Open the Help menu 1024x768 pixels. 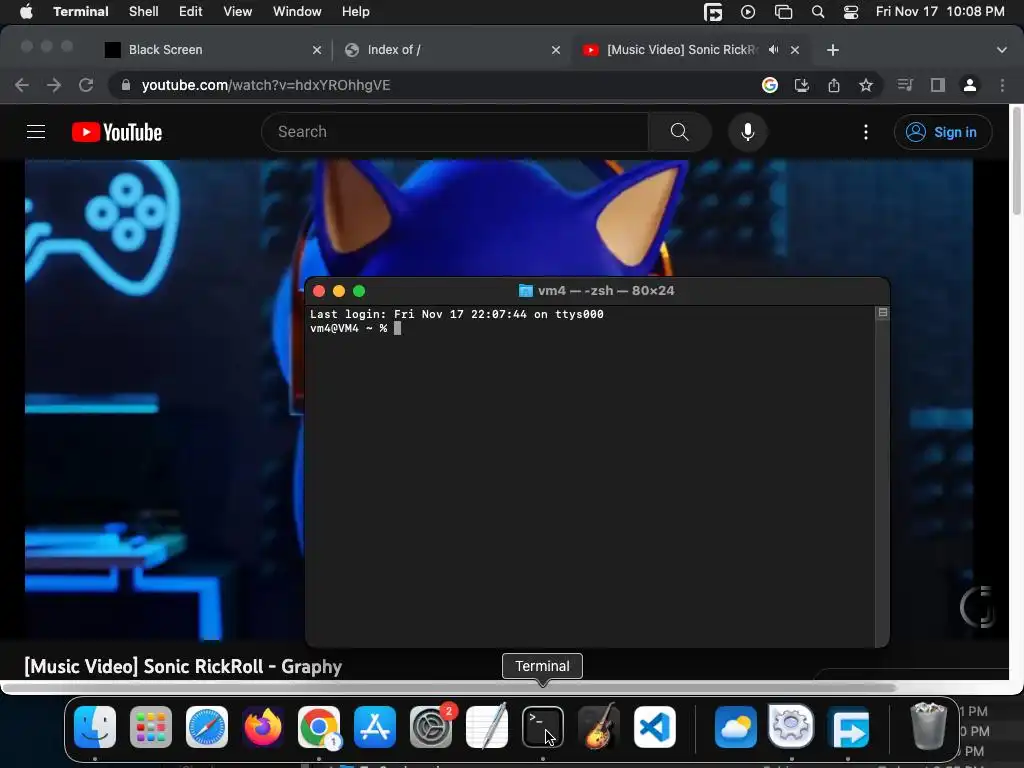coord(356,12)
